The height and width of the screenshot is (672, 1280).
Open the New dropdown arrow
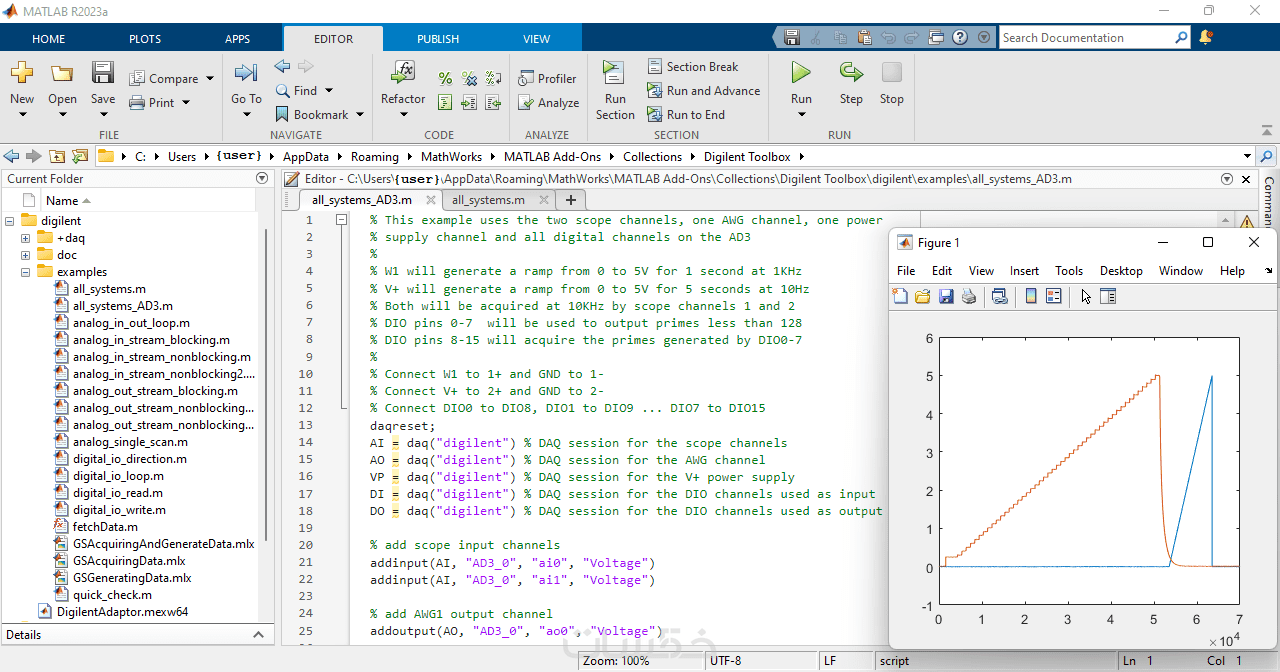click(22, 114)
